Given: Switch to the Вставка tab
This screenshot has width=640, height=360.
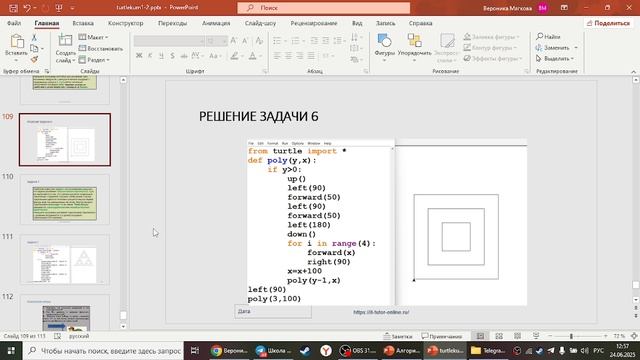Looking at the screenshot, I should (x=83, y=23).
